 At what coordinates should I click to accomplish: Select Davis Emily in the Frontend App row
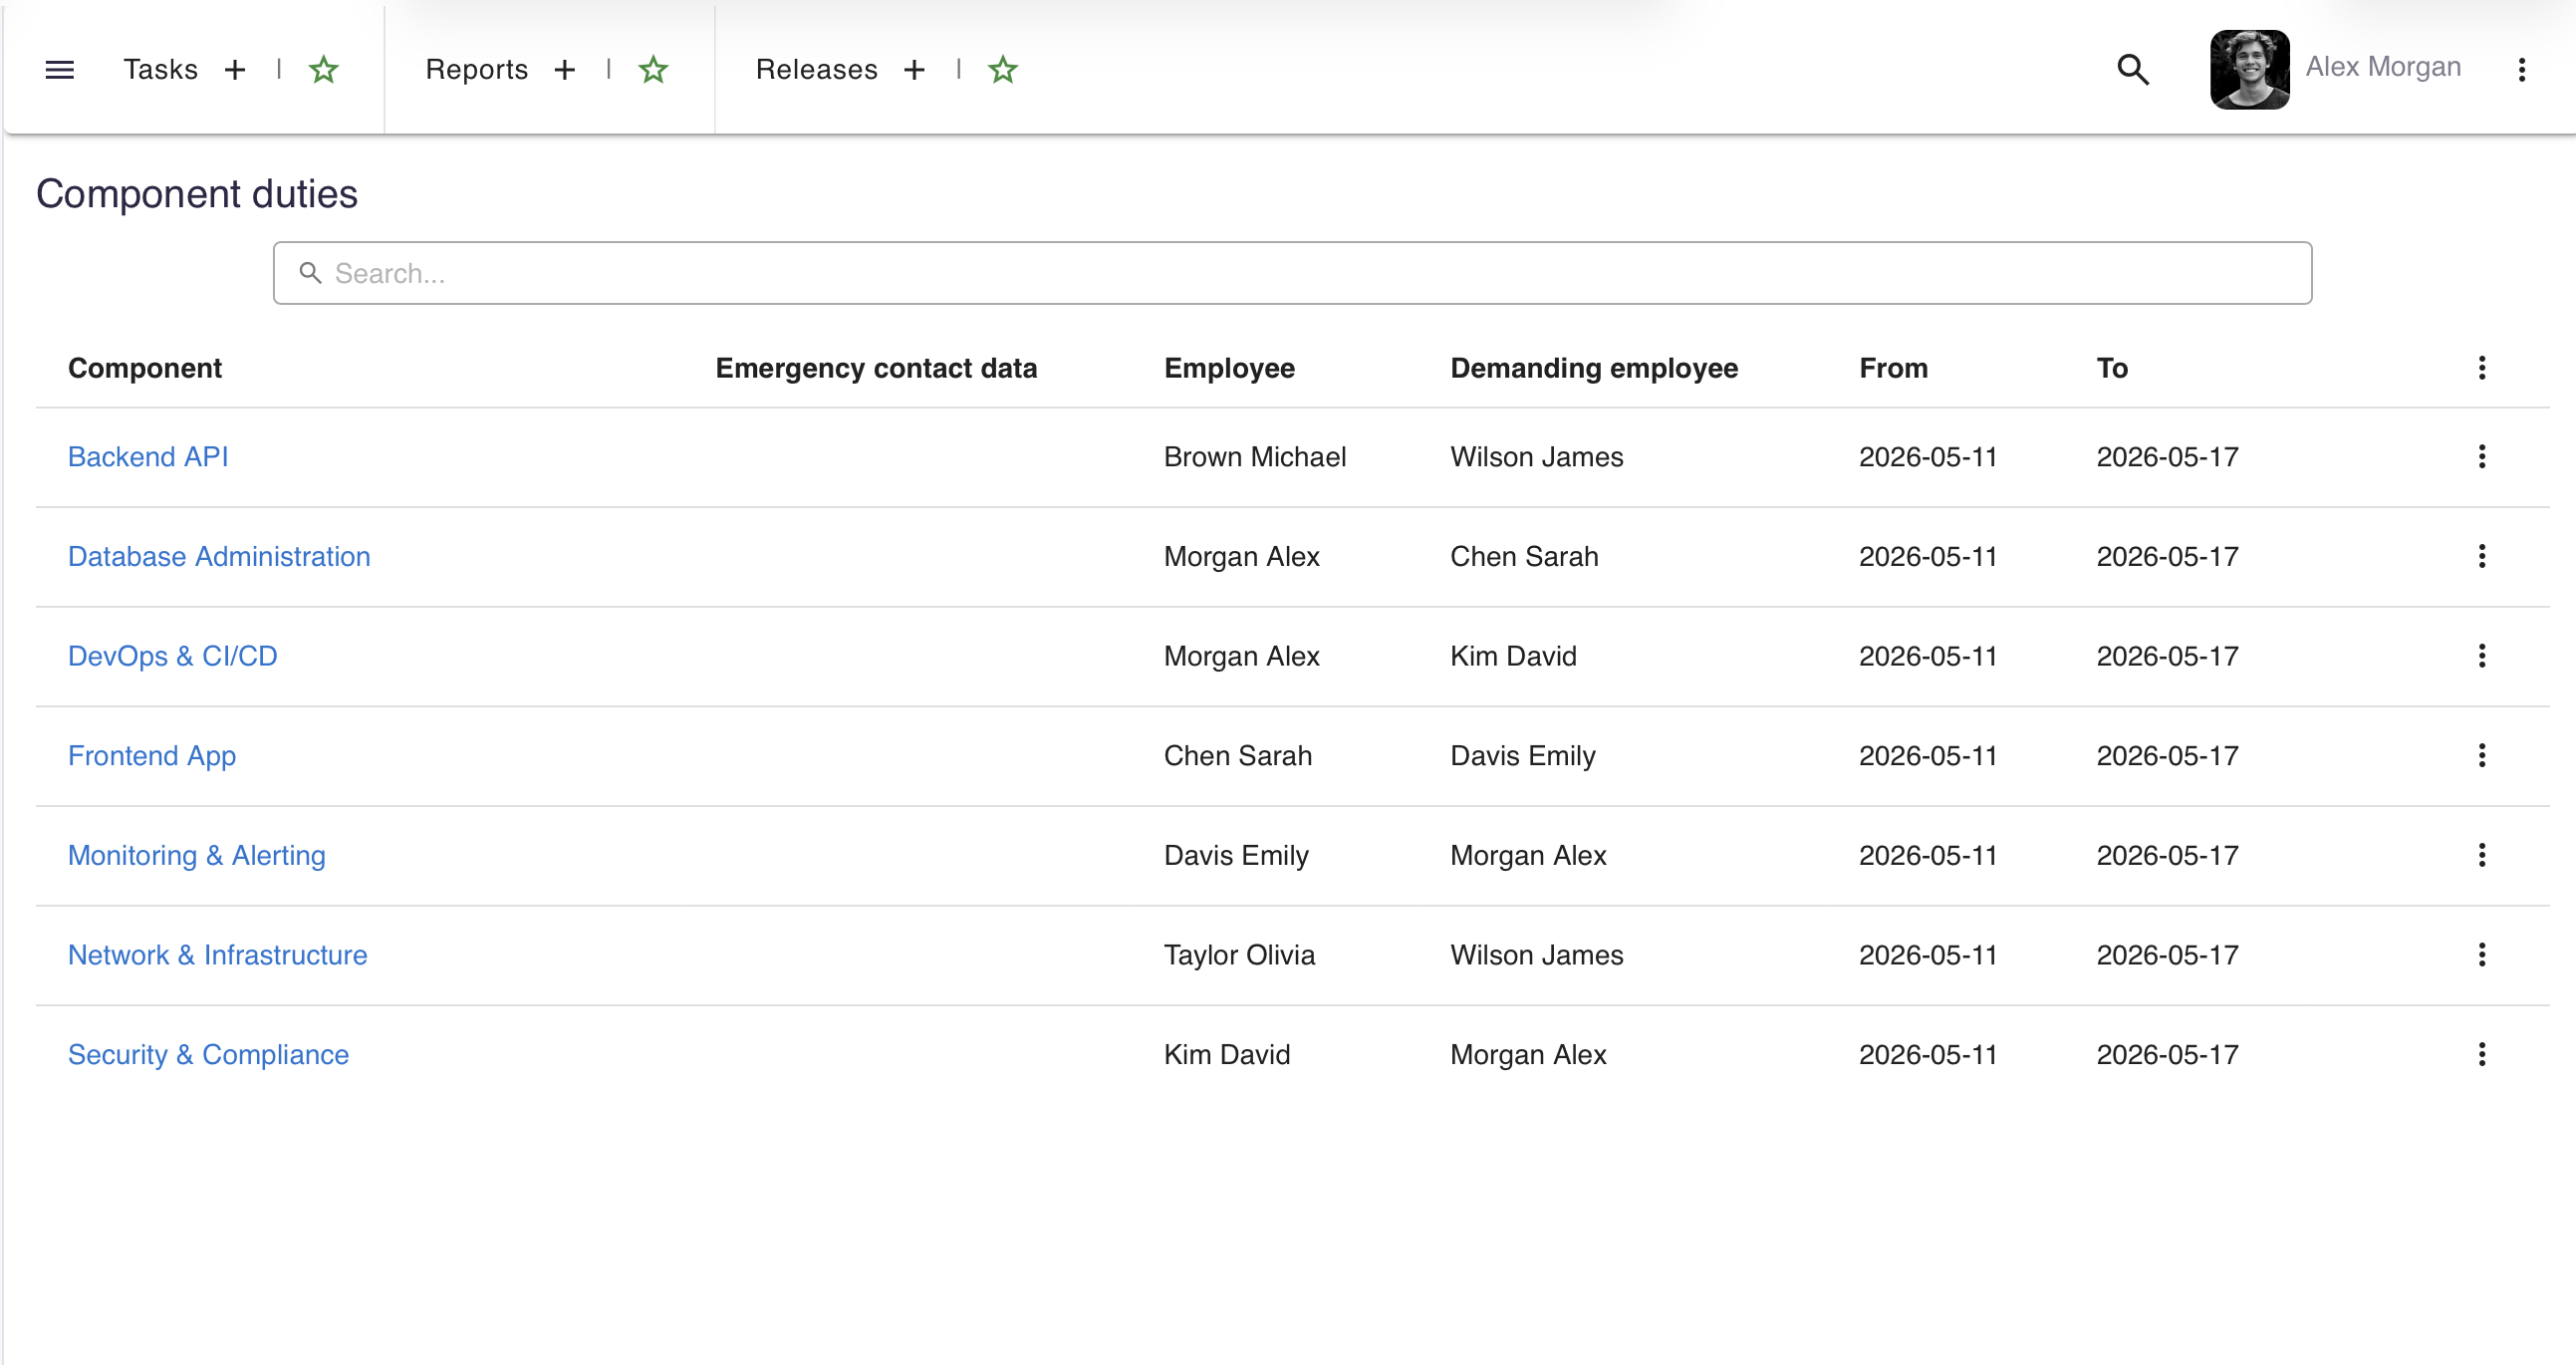pyautogui.click(x=1523, y=755)
